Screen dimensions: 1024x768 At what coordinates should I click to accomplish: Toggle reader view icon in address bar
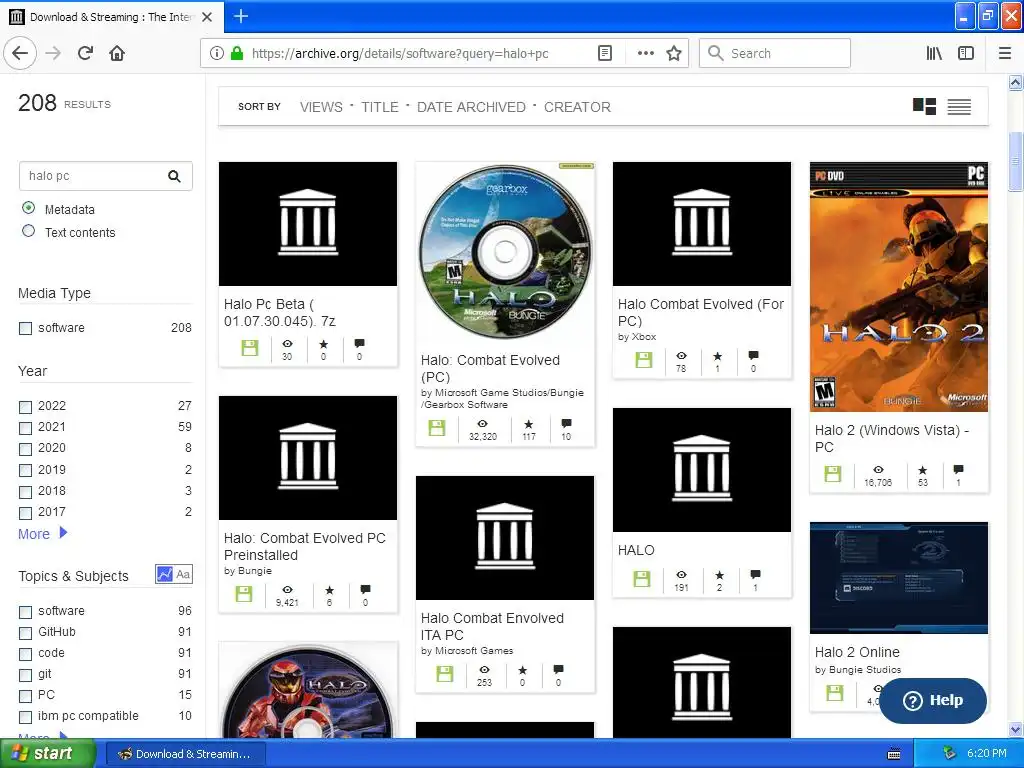(605, 53)
